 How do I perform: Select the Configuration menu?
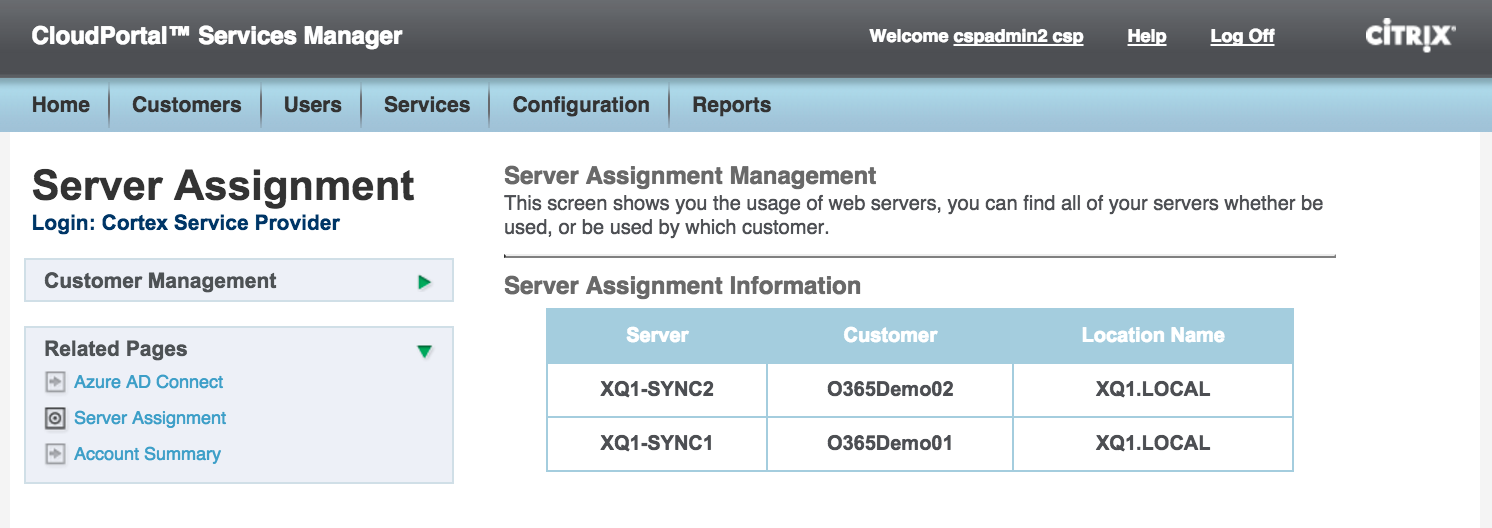[x=581, y=105]
